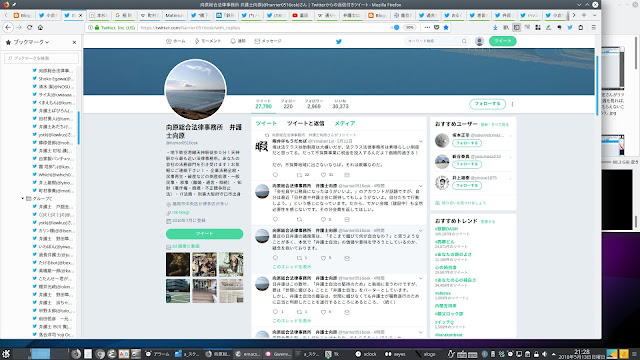Click the bookmarks search field
Image resolution: width=640 pixels, height=360 pixels.
pos(41,58)
